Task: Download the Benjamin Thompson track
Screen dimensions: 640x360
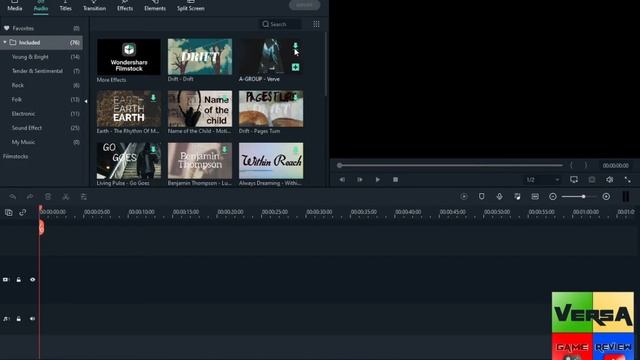Action: click(224, 150)
